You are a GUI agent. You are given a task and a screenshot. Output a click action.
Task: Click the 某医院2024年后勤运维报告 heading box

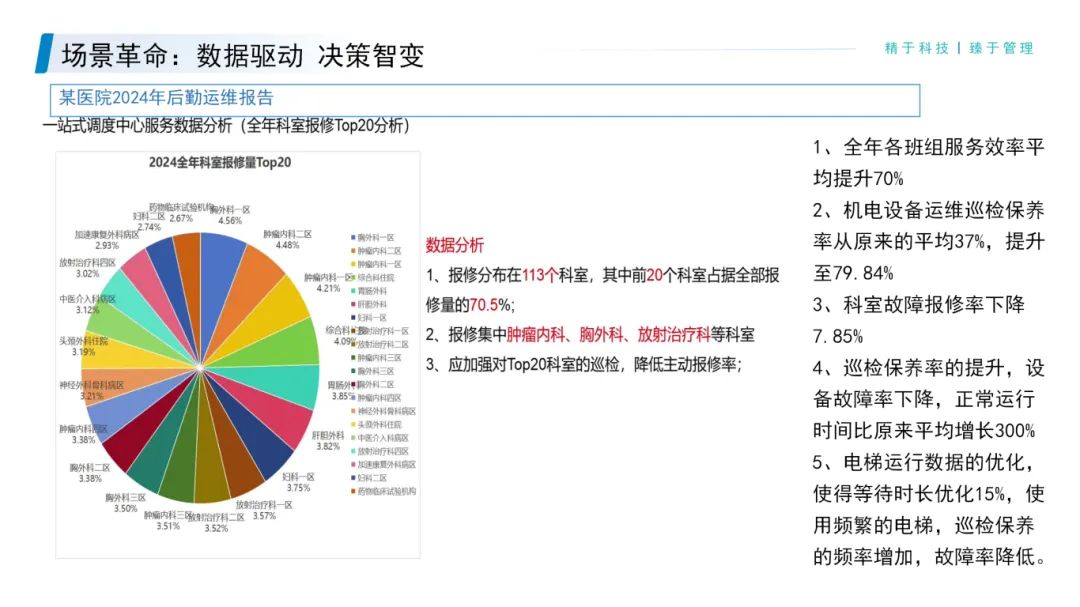[x=485, y=101]
